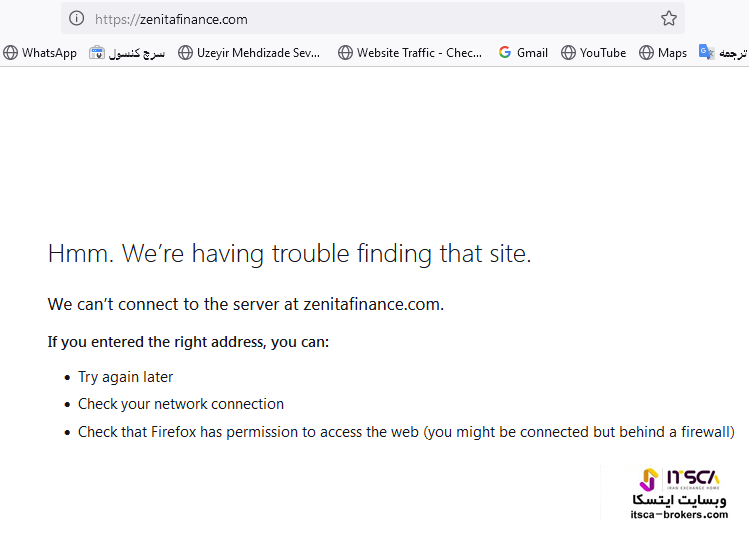The width and height of the screenshot is (749, 533).
Task: Open the Uzeyir Mehdizade bookmark
Action: pos(258,52)
